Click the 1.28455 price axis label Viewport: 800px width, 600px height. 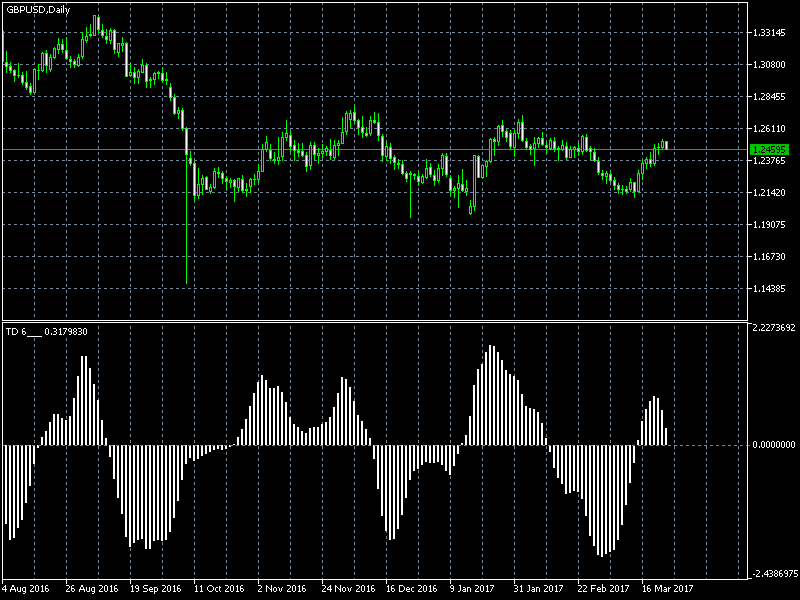[769, 96]
